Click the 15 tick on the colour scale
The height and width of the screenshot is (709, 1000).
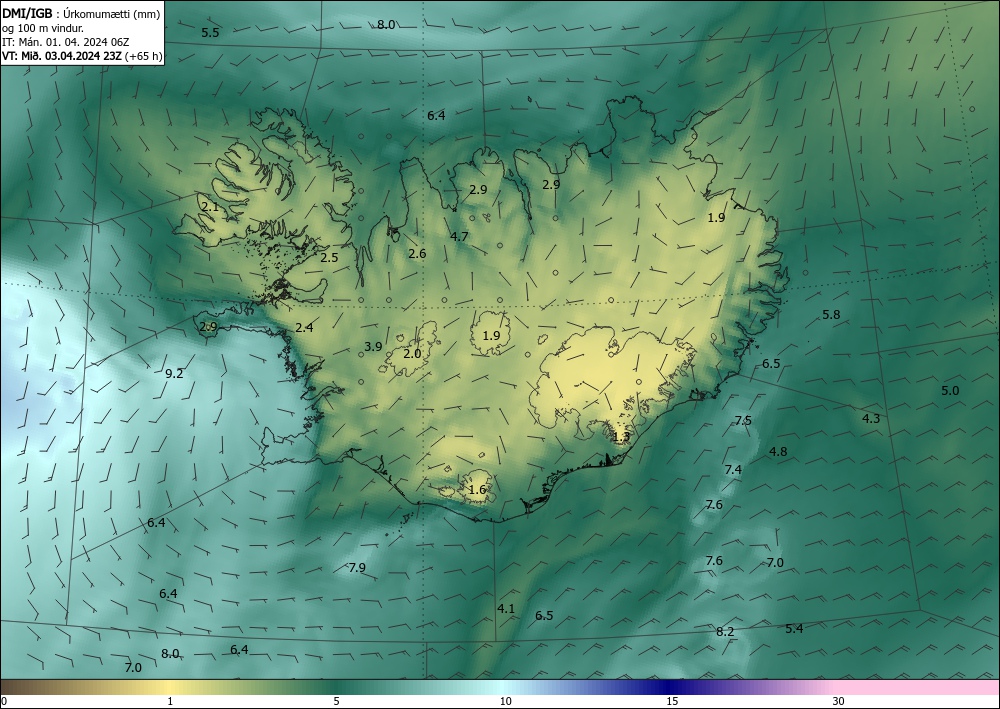point(672,701)
